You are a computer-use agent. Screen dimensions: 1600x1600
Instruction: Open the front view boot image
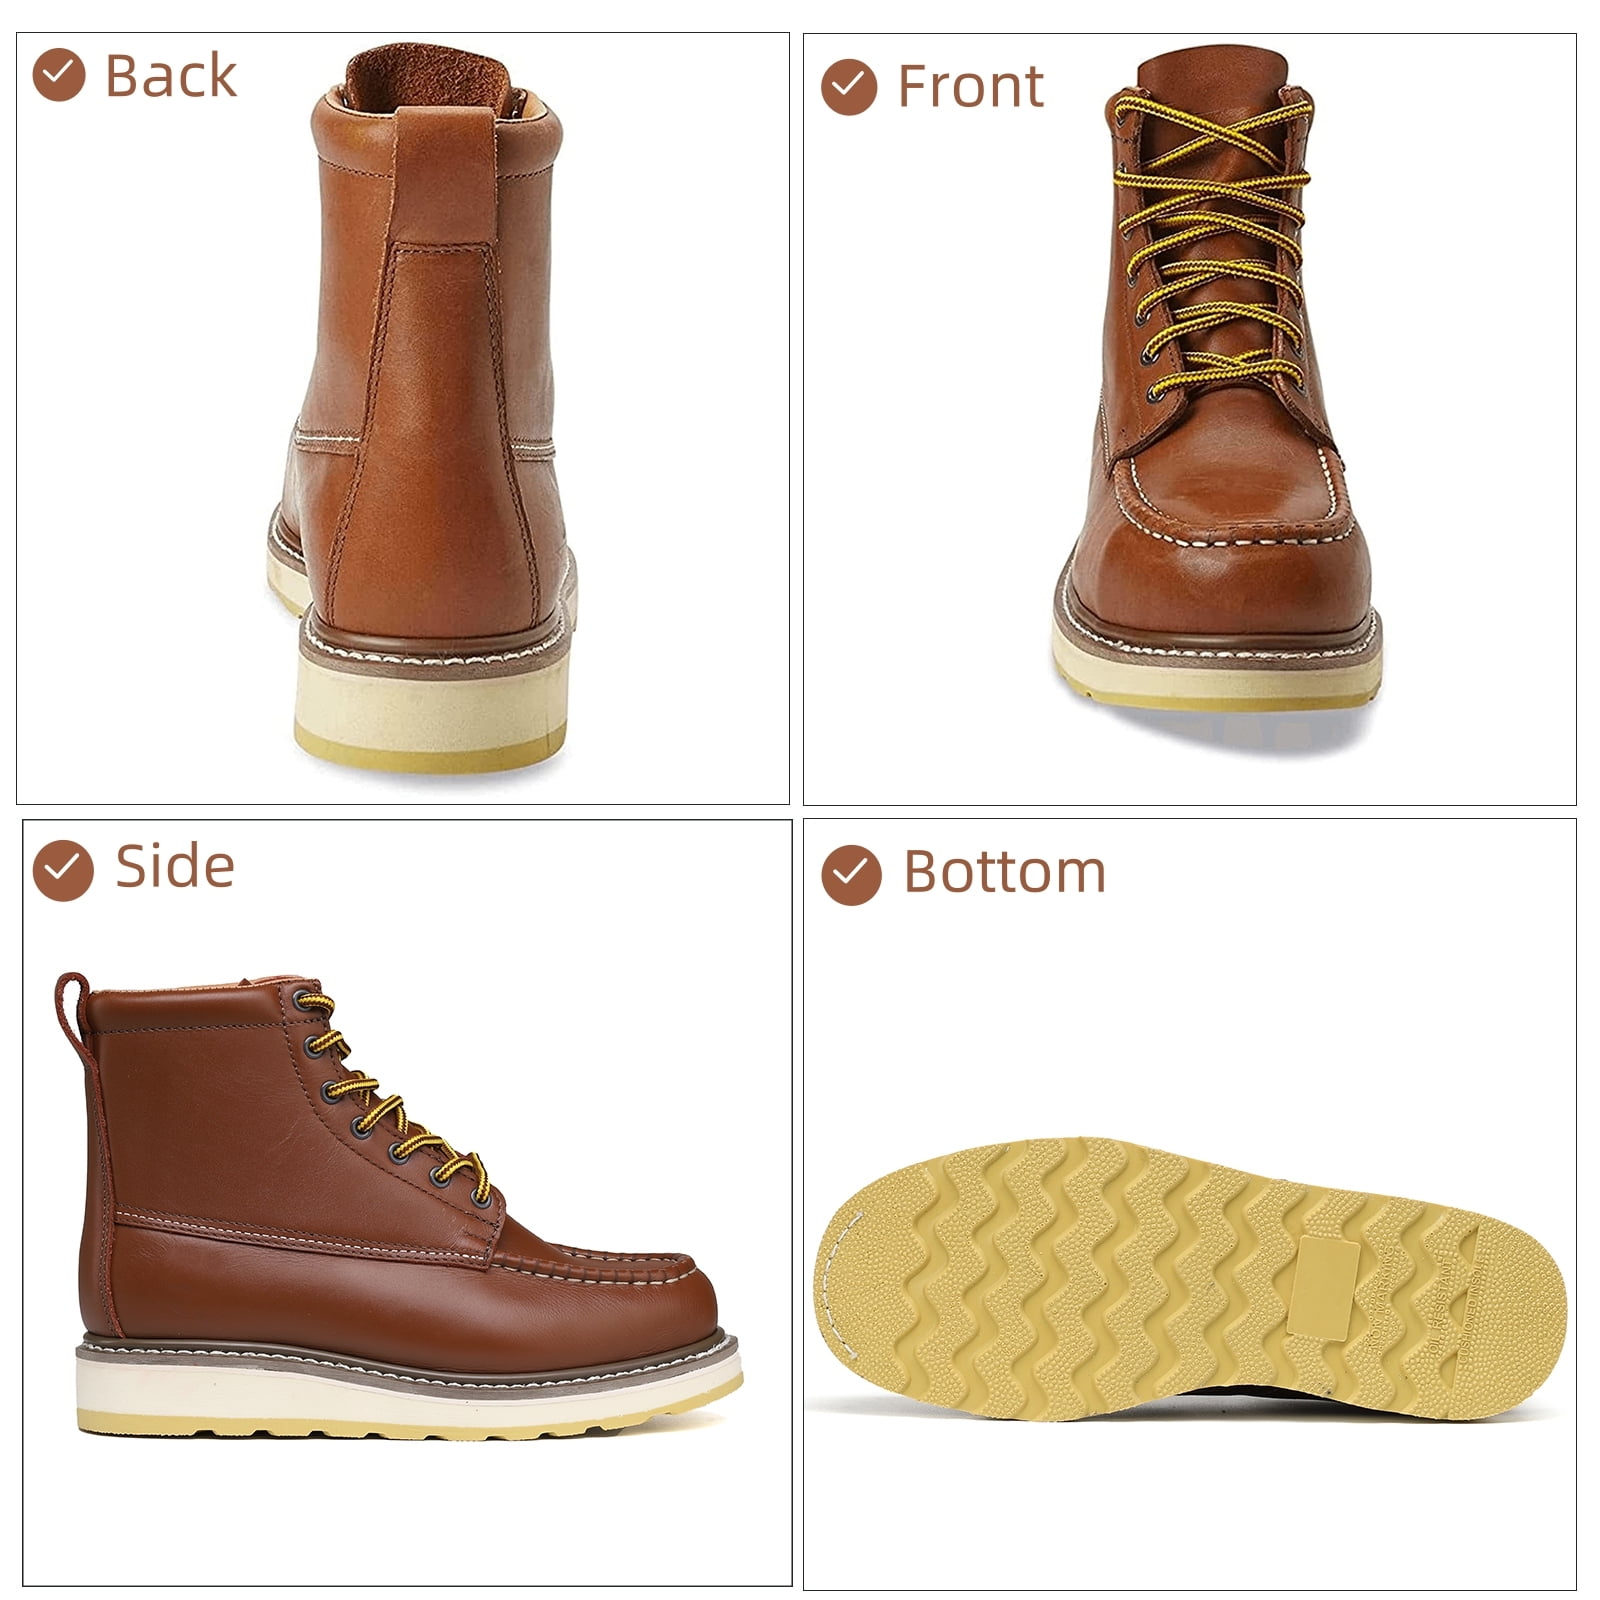1218,380
